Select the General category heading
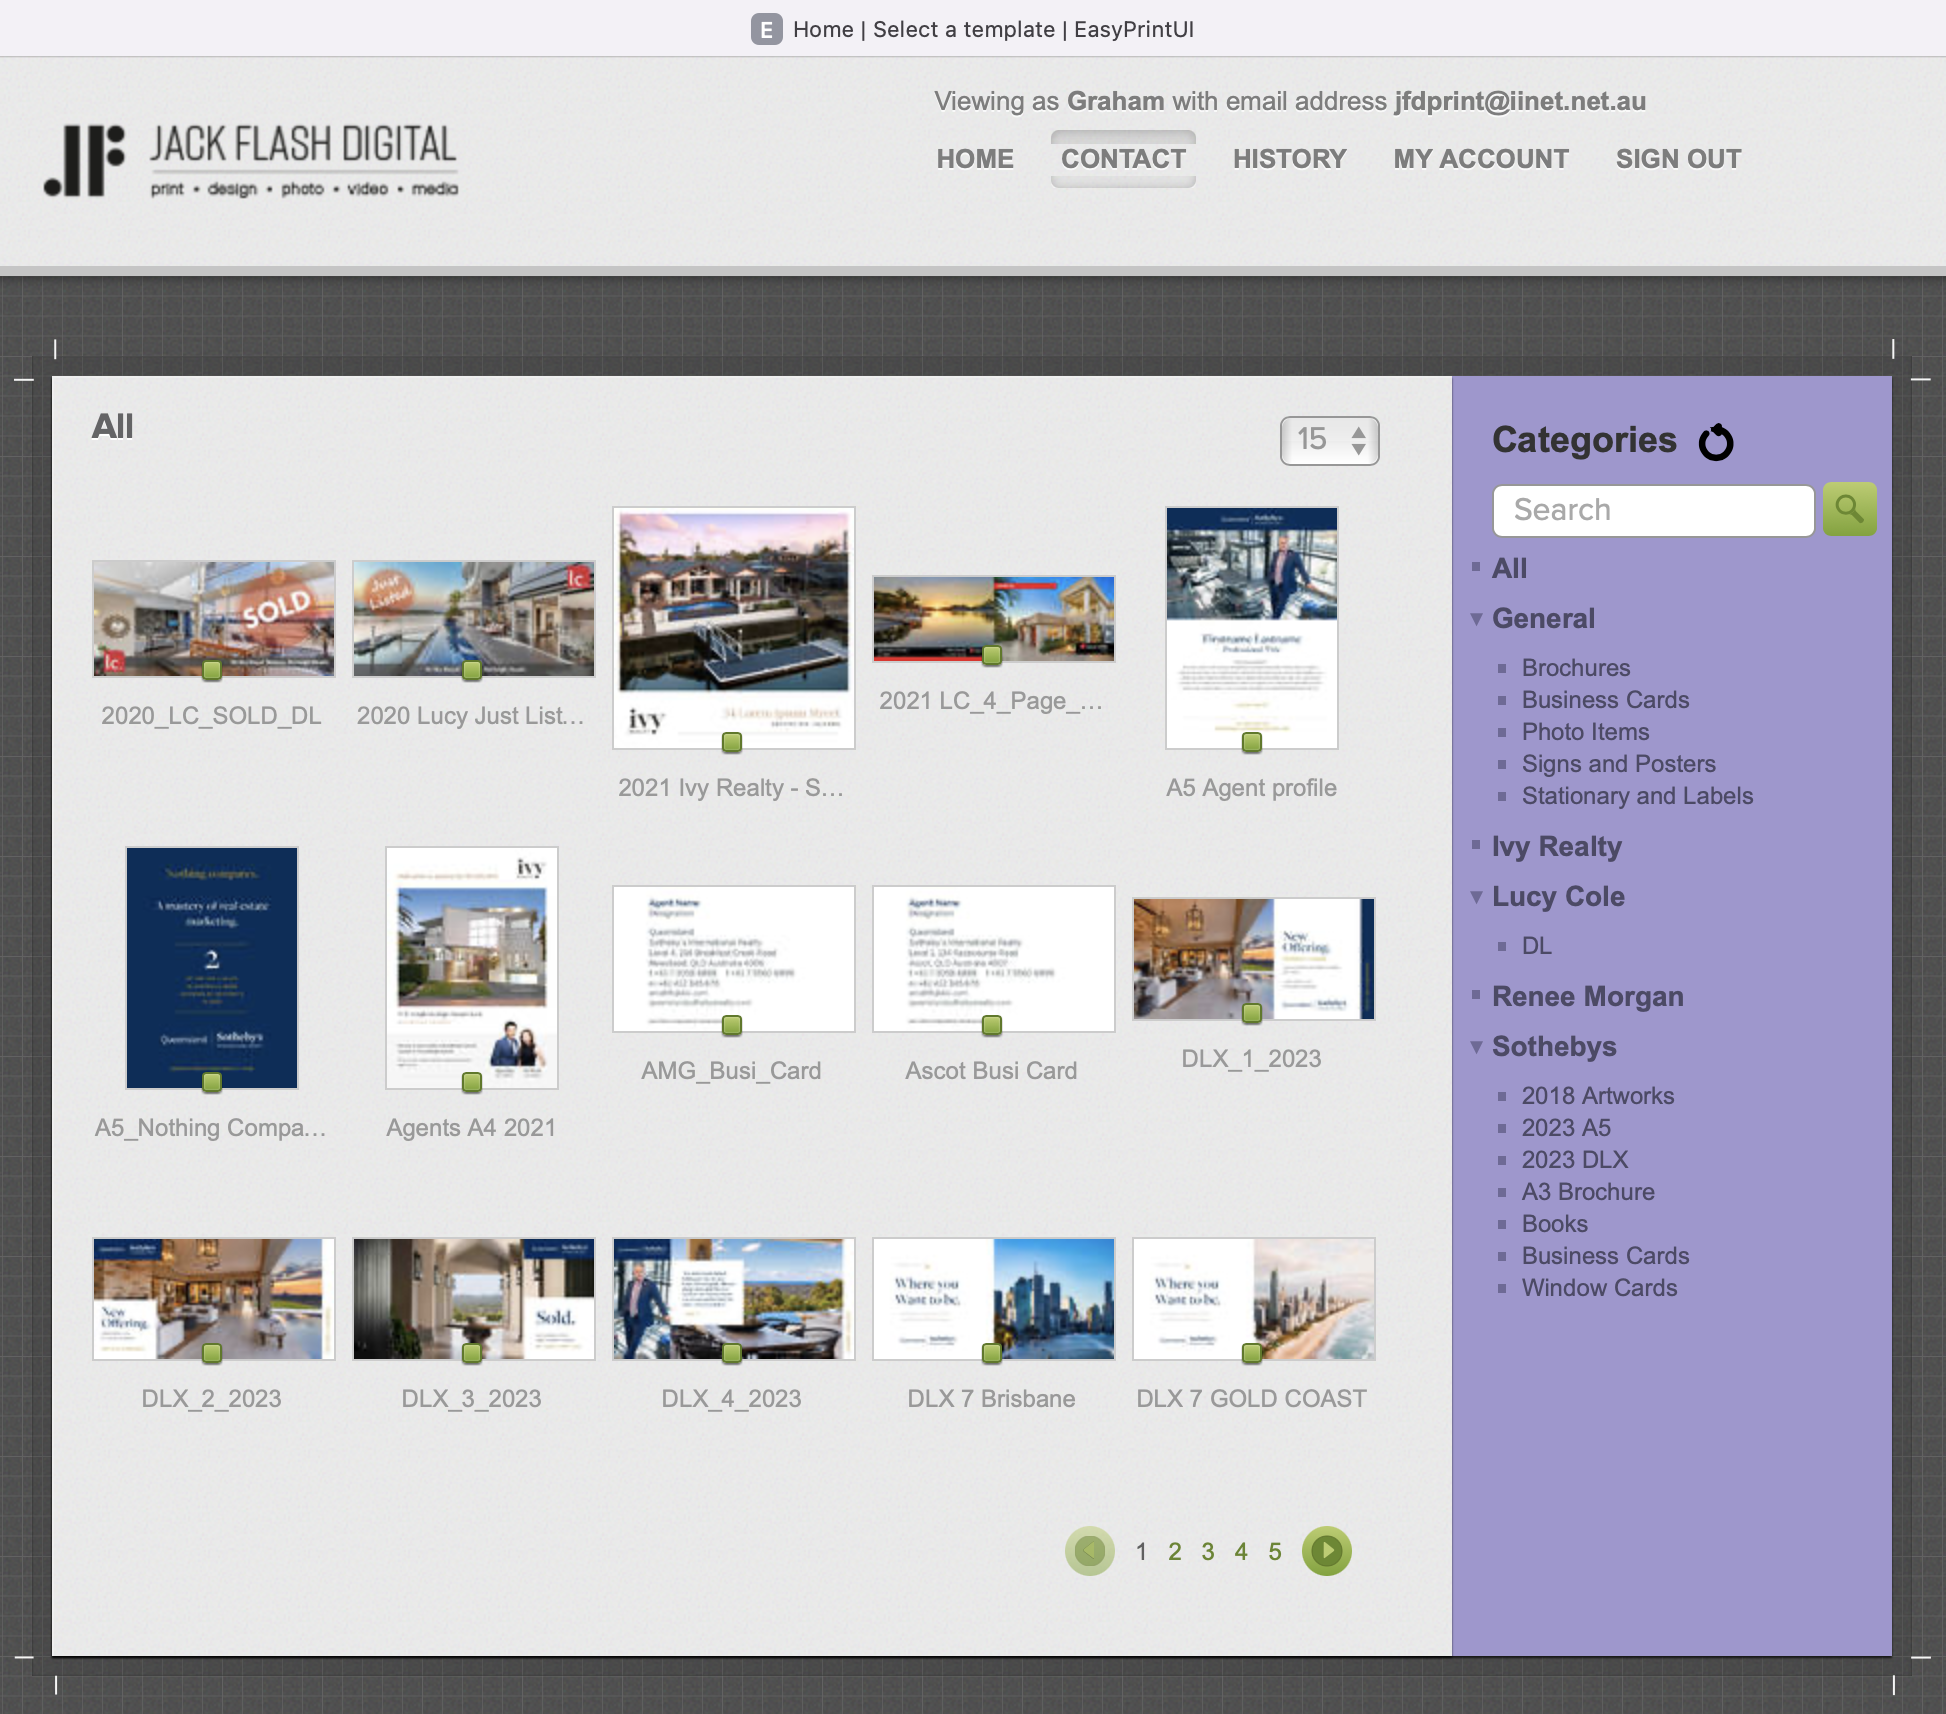 click(1543, 619)
